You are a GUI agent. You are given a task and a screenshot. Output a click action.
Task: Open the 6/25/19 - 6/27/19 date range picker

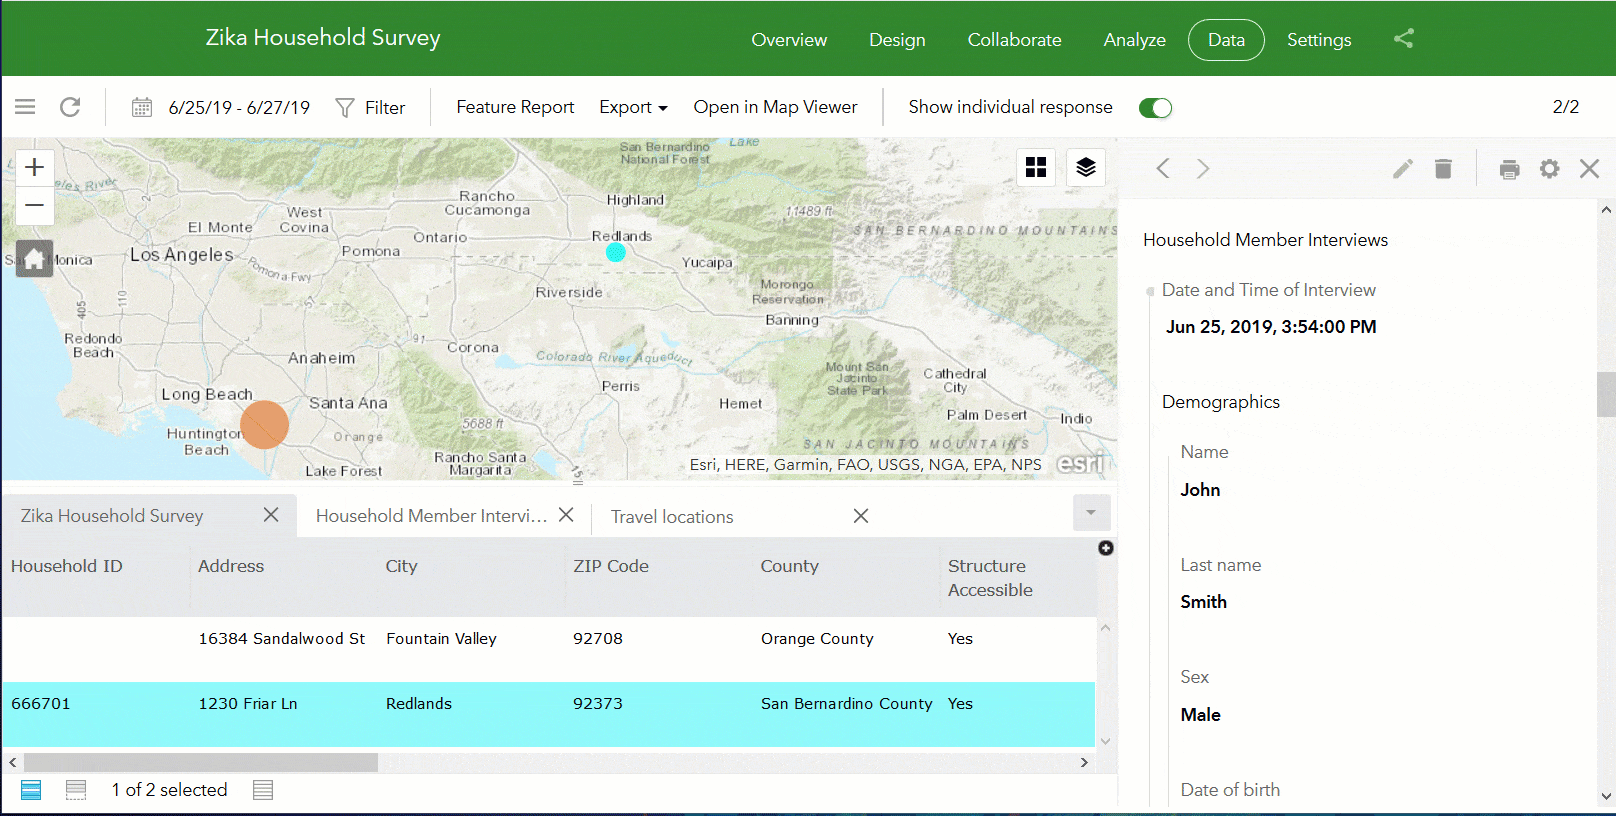point(221,107)
